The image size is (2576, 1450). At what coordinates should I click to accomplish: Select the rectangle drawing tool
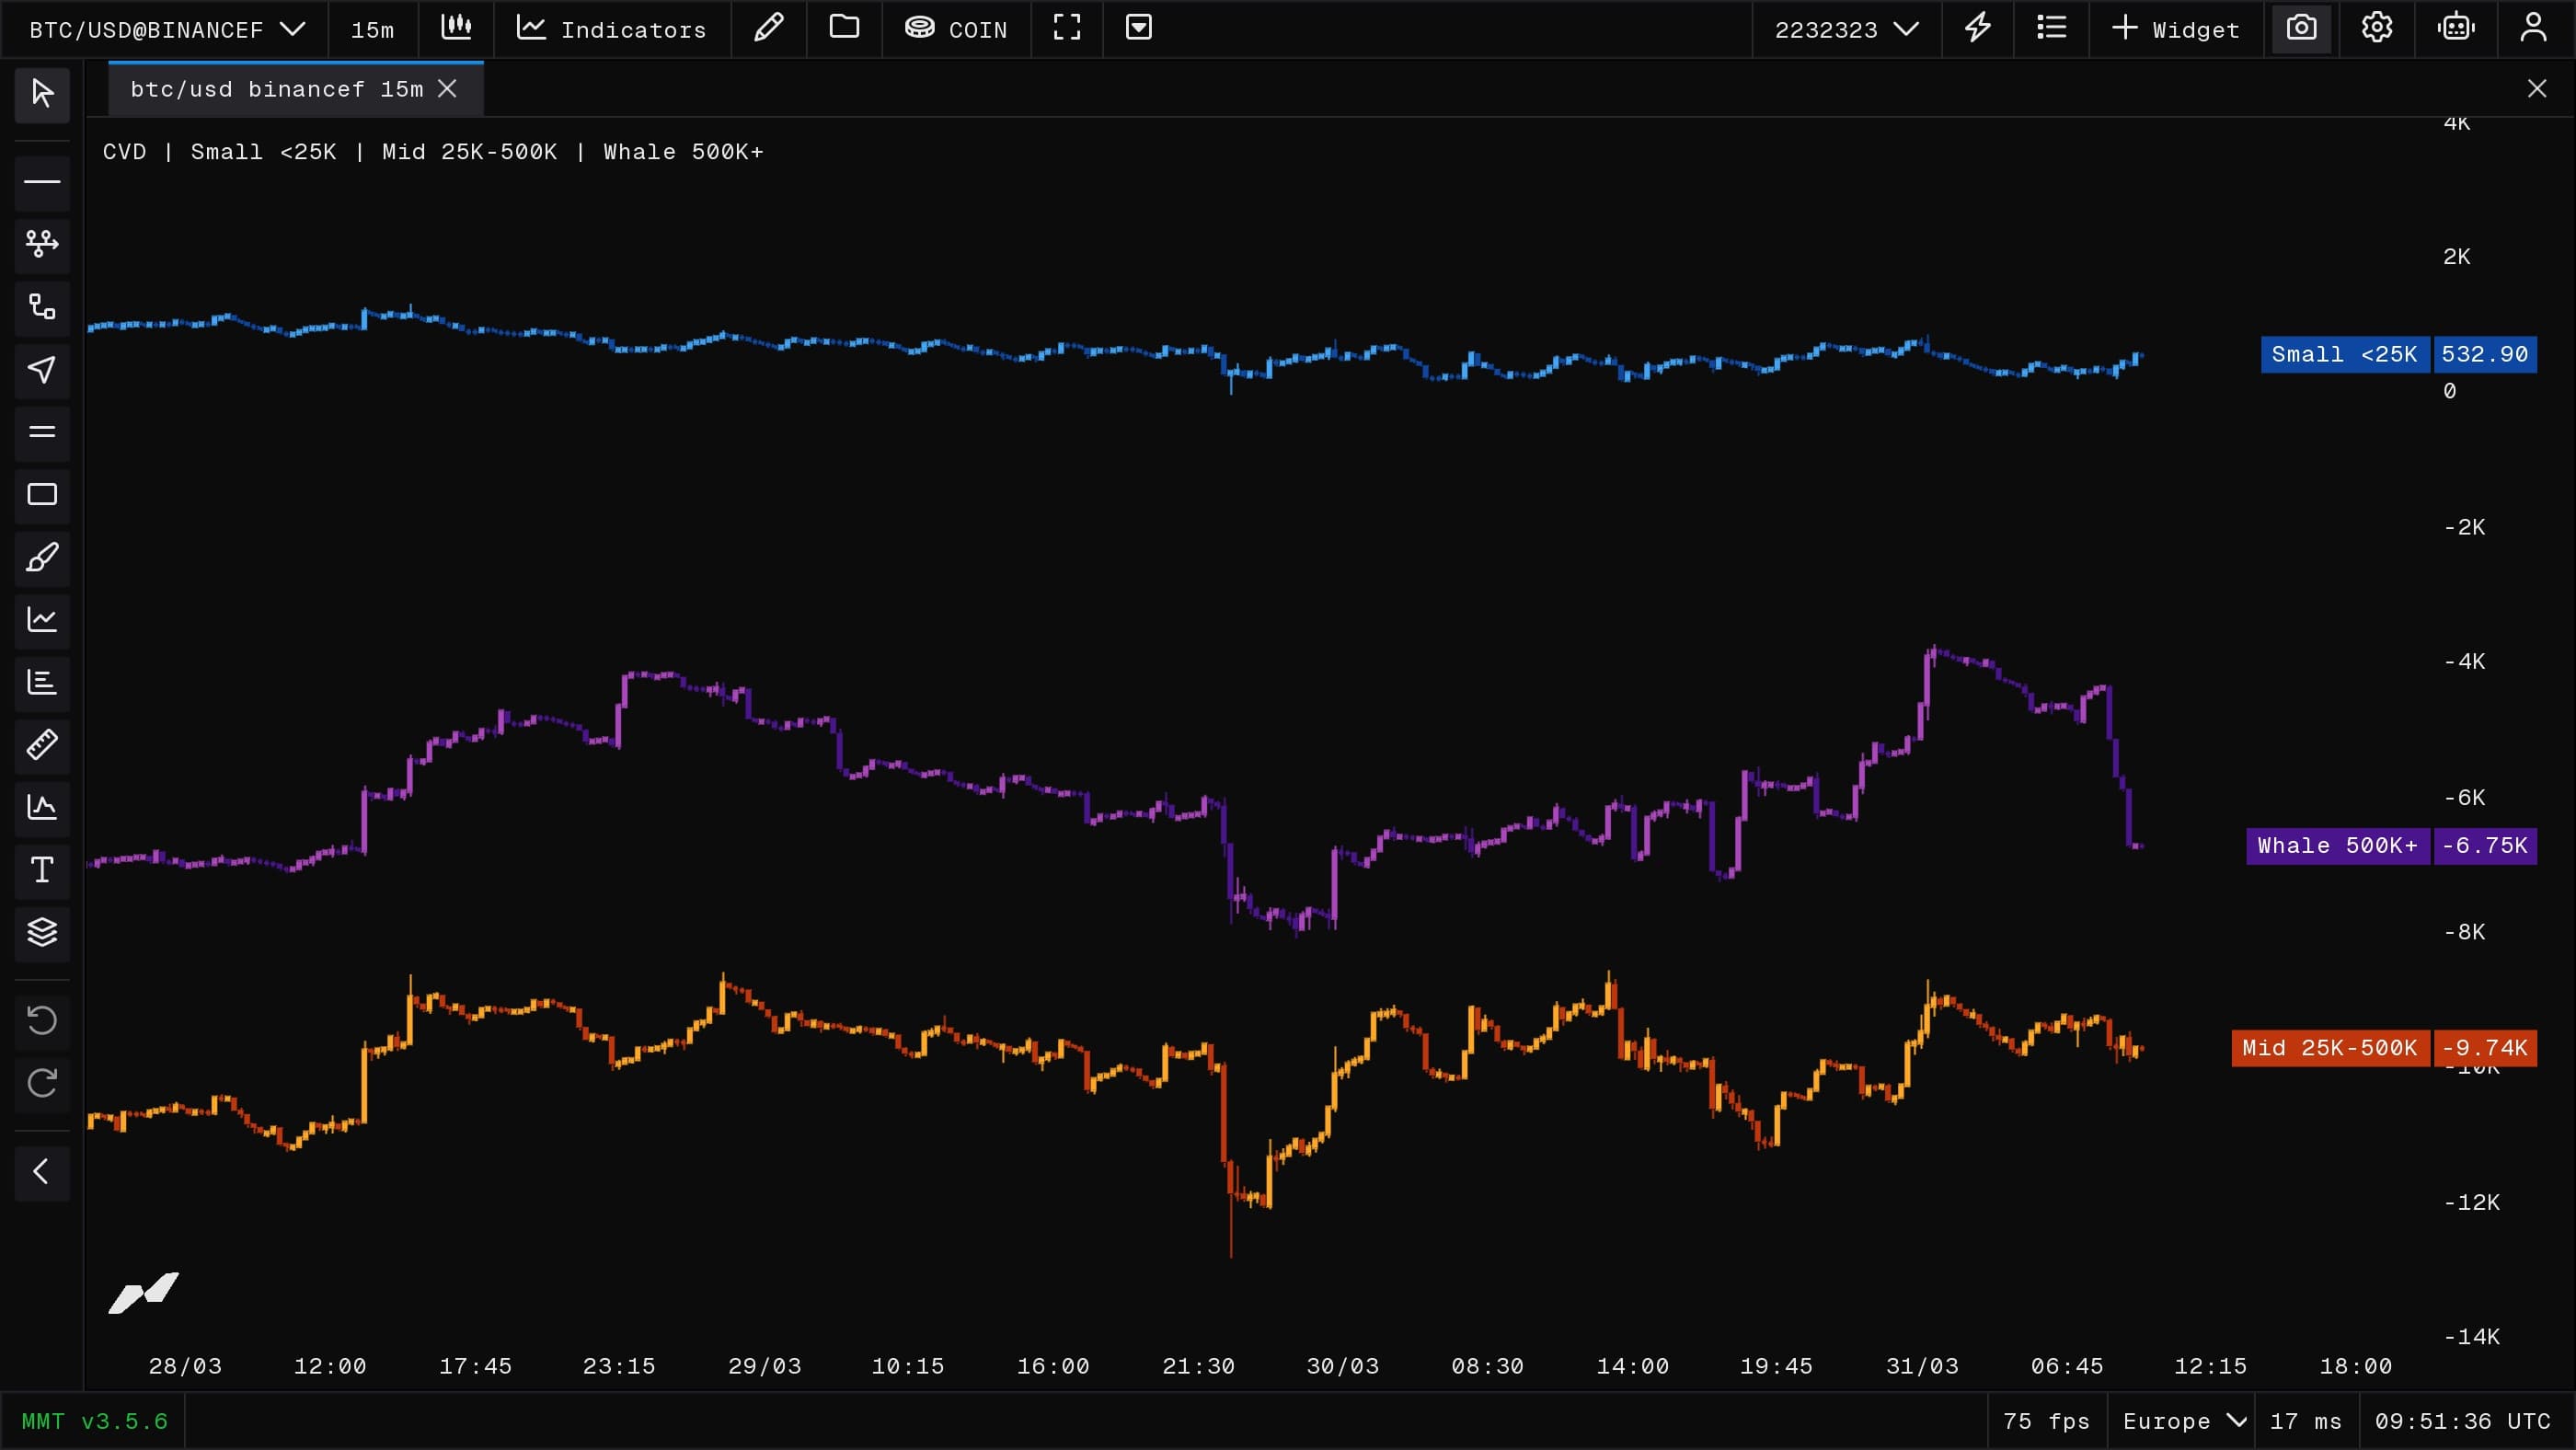click(x=42, y=495)
